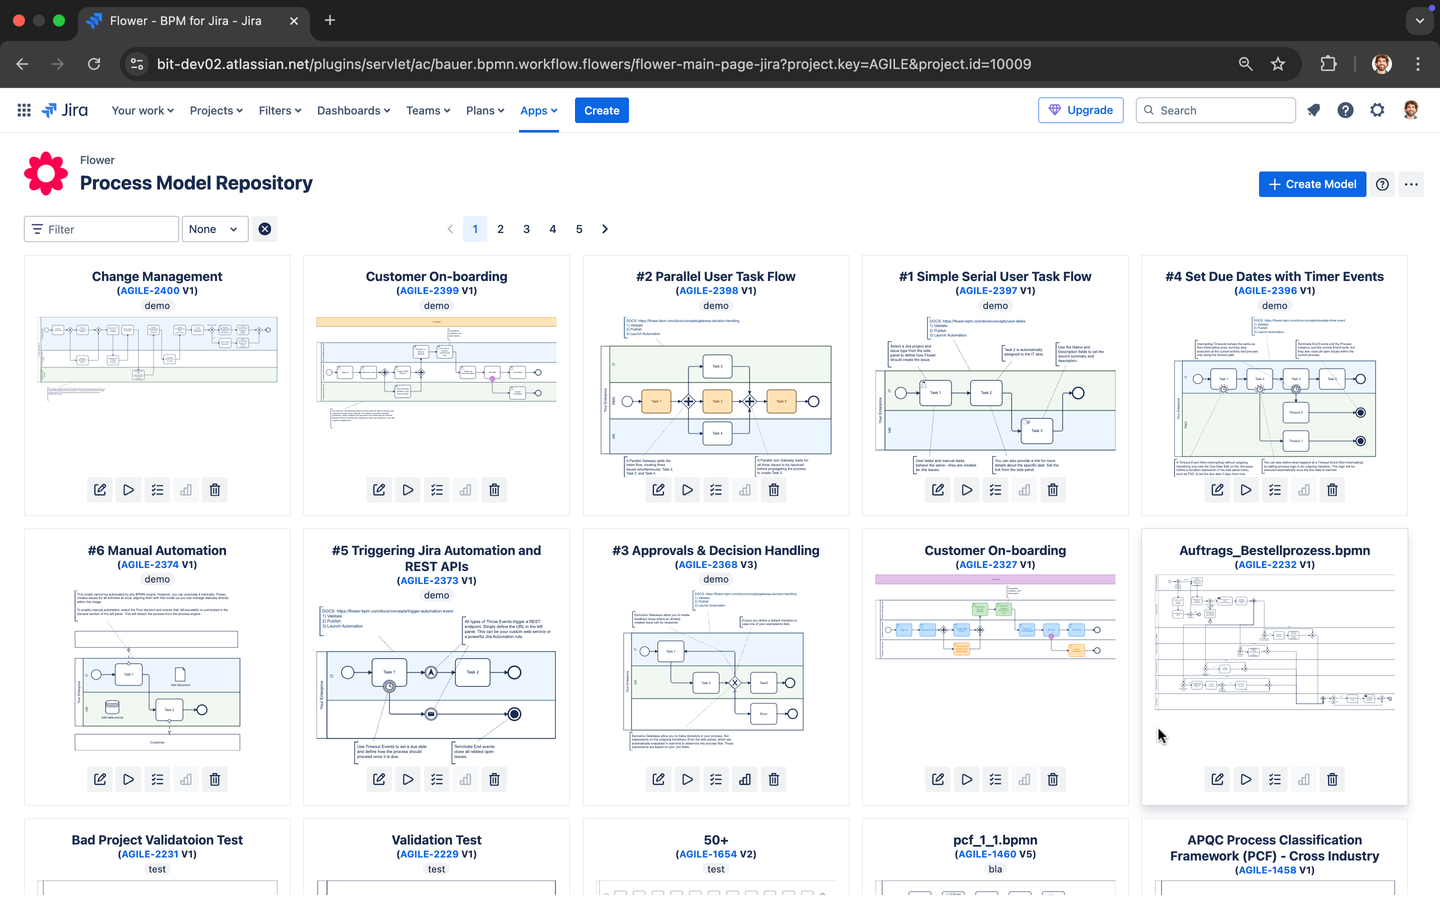Image resolution: width=1440 pixels, height=900 pixels.
Task: Edit #3 Approvals & Decision Handling model
Action: (658, 779)
